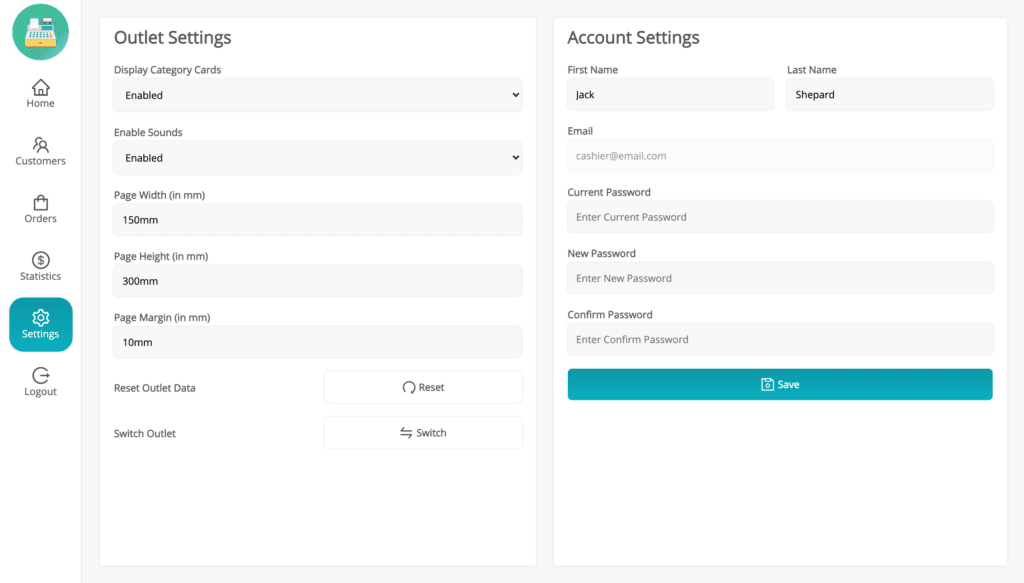
Task: Open the Home section from the sidebar
Action: point(40,94)
